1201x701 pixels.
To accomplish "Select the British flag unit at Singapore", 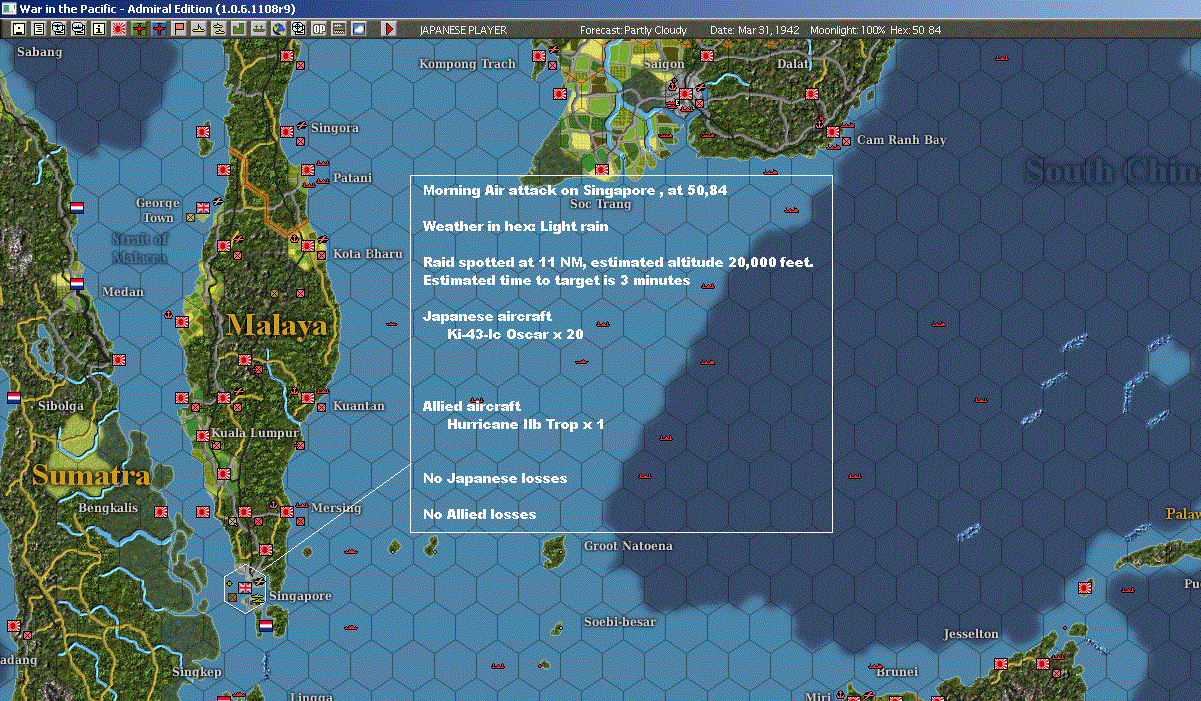I will tap(245, 588).
